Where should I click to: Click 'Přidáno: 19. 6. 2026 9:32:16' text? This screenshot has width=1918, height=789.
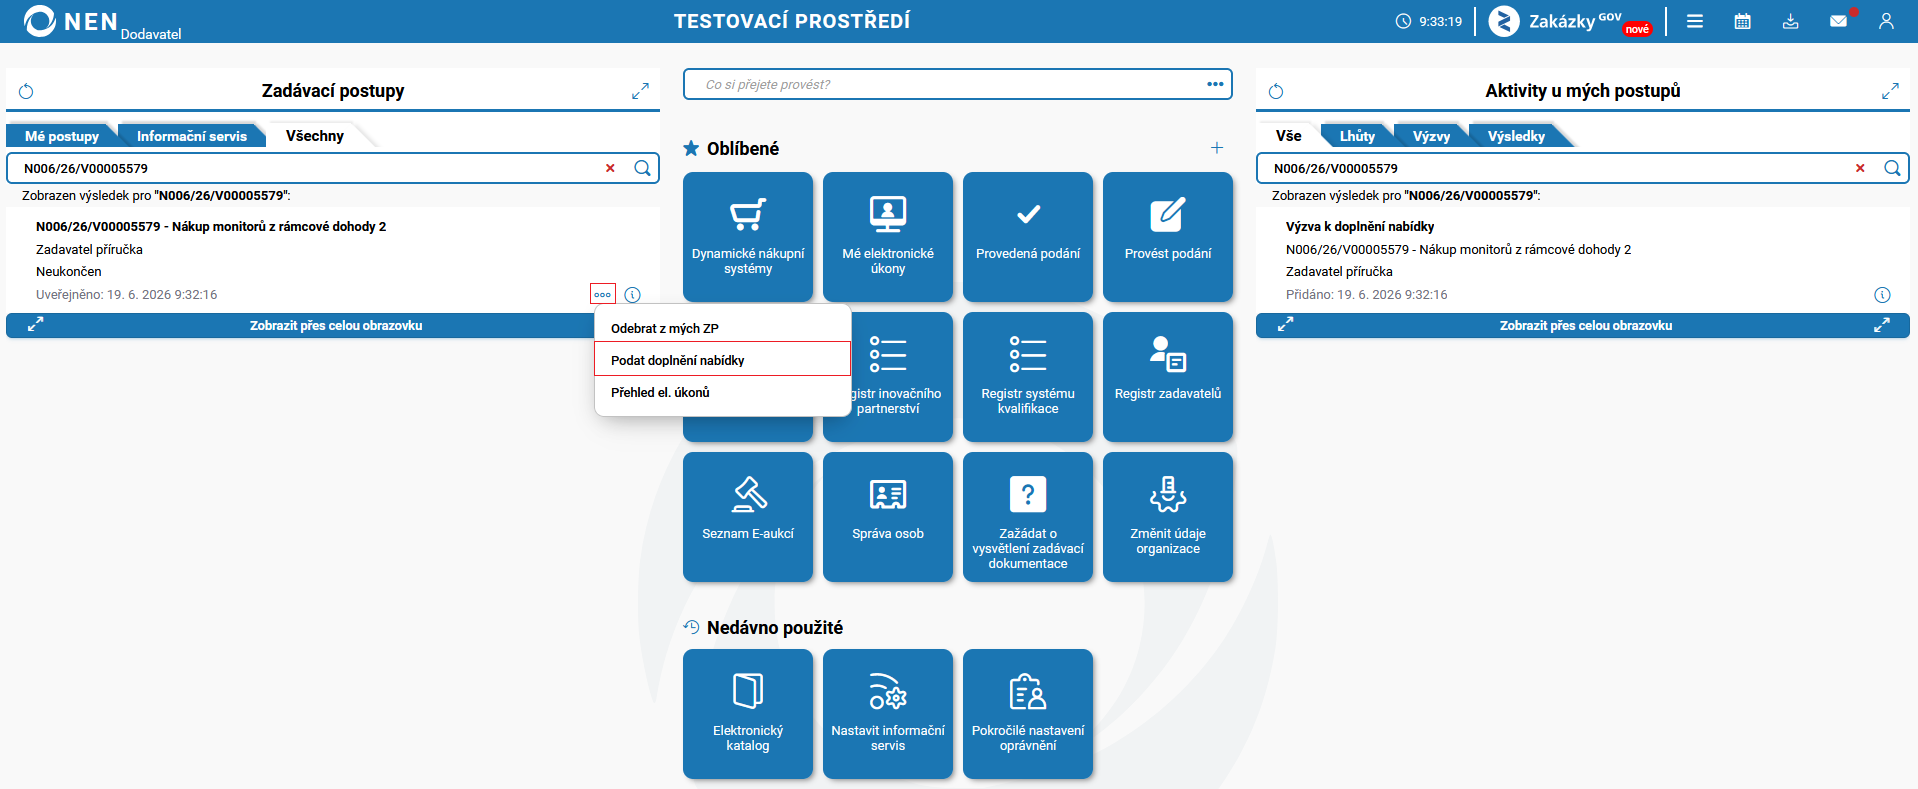[x=1367, y=295]
